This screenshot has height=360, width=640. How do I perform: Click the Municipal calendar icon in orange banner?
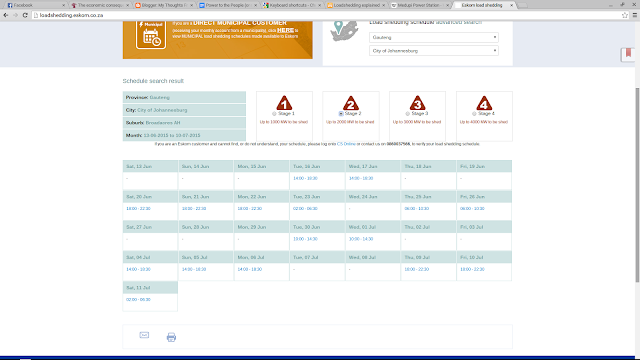[x=151, y=35]
